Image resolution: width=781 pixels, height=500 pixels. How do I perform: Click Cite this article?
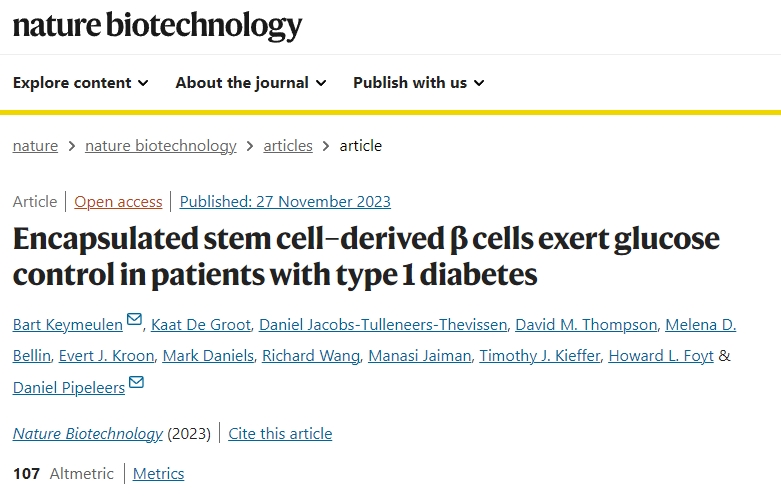click(x=280, y=433)
